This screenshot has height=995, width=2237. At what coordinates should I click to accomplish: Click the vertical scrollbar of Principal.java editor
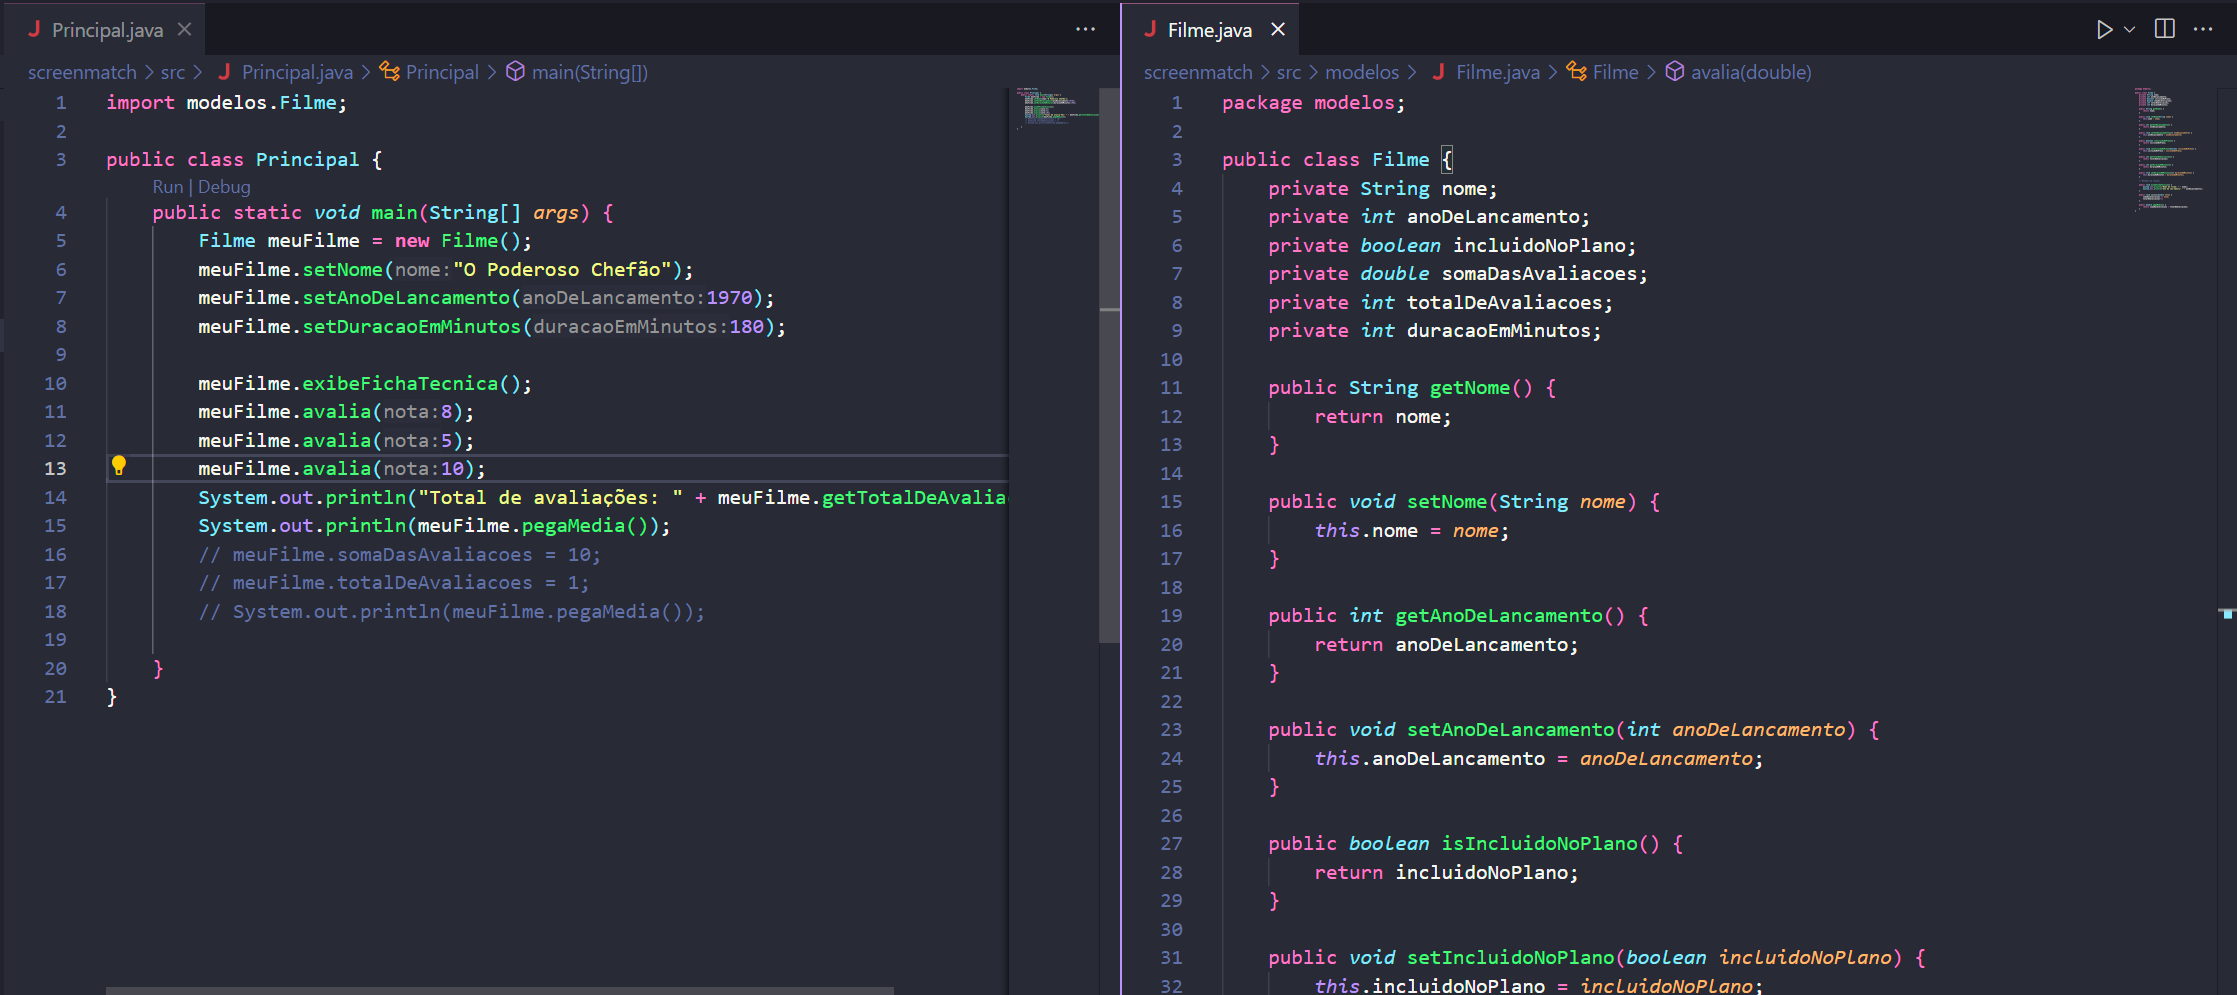tap(1109, 365)
